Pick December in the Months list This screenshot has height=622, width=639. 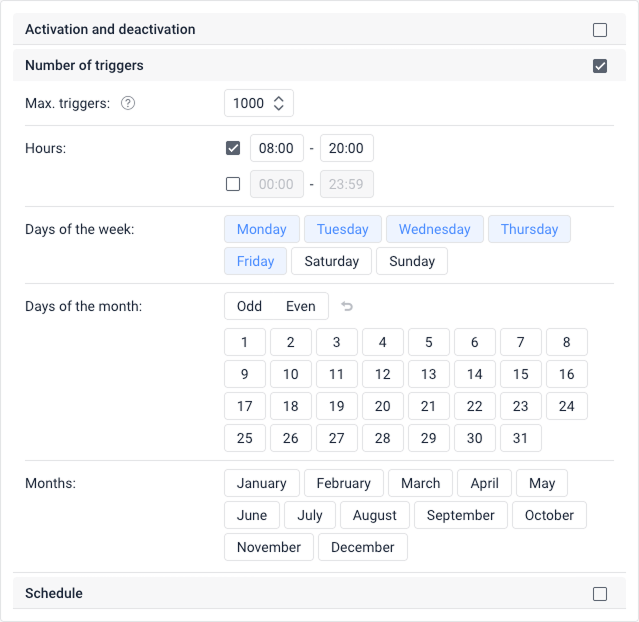(x=363, y=548)
